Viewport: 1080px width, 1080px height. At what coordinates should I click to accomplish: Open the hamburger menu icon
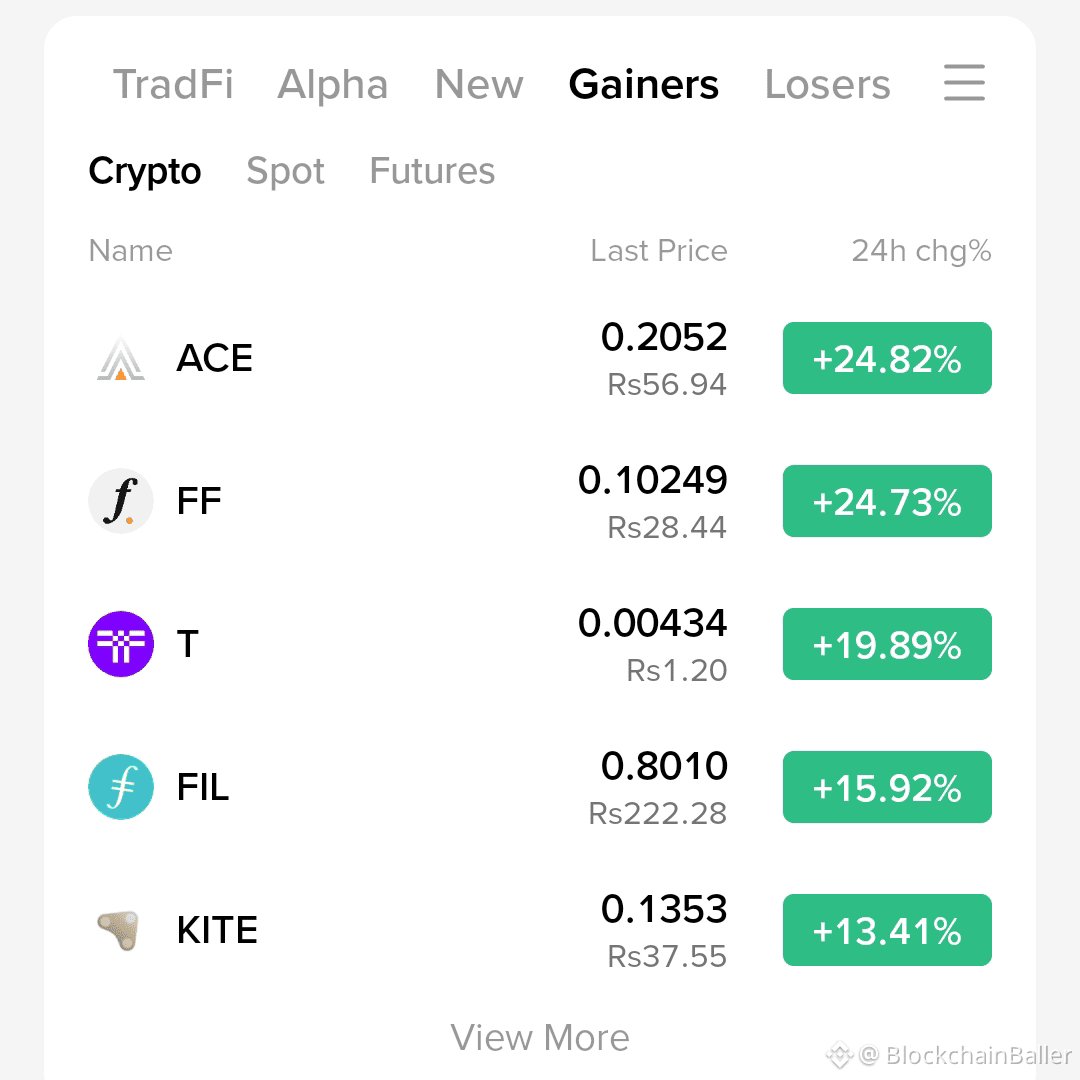point(964,83)
